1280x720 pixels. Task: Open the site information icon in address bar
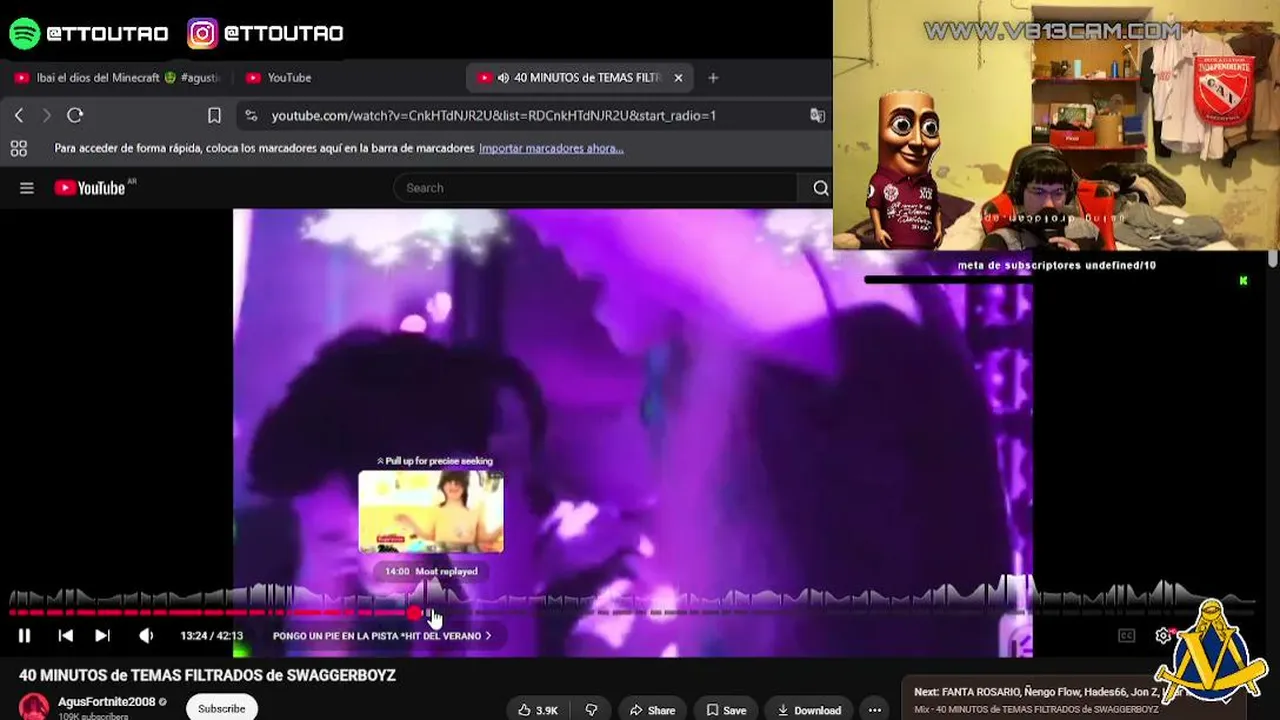coord(251,115)
